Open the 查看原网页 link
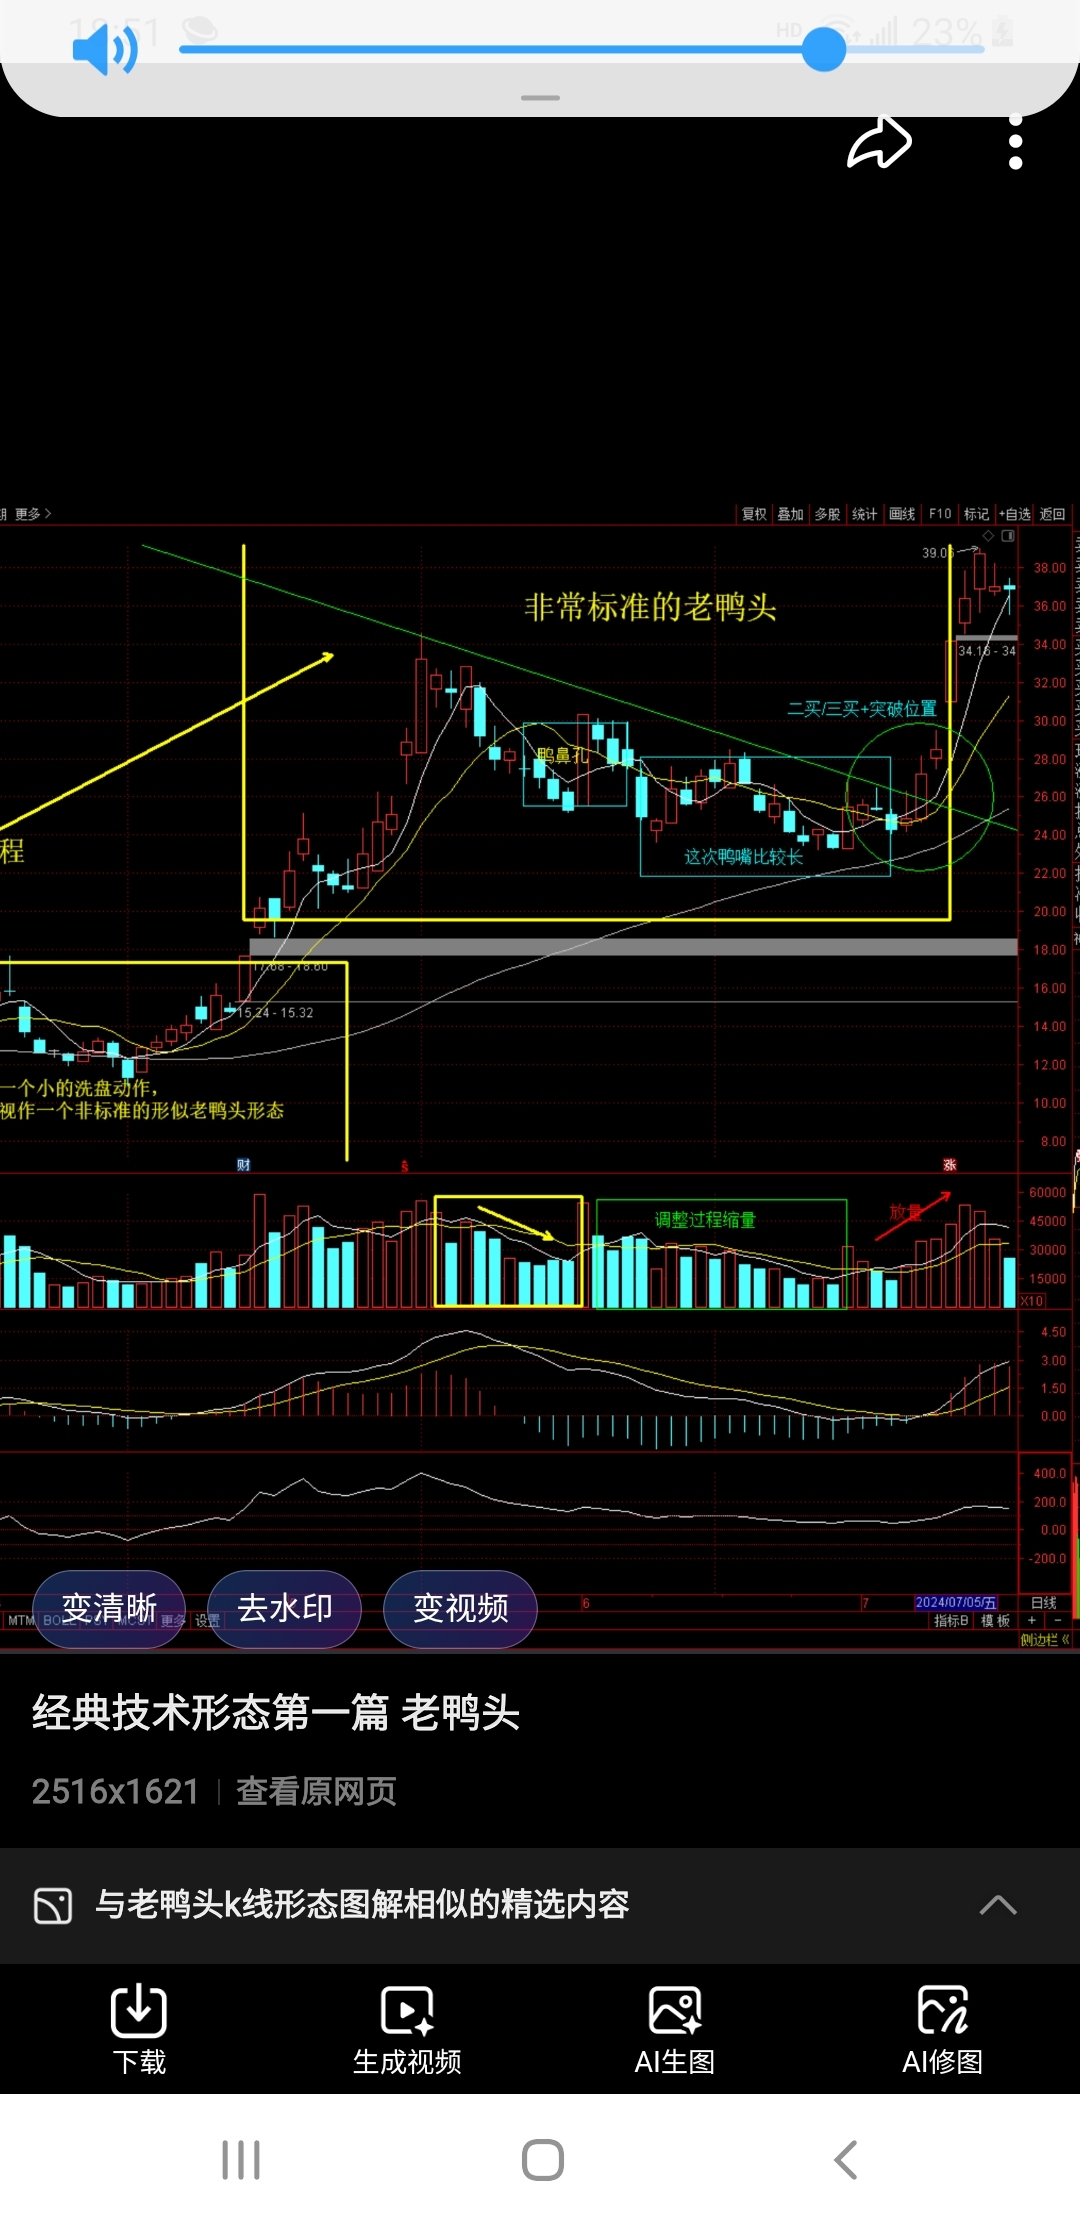This screenshot has width=1080, height=2220. 316,1791
